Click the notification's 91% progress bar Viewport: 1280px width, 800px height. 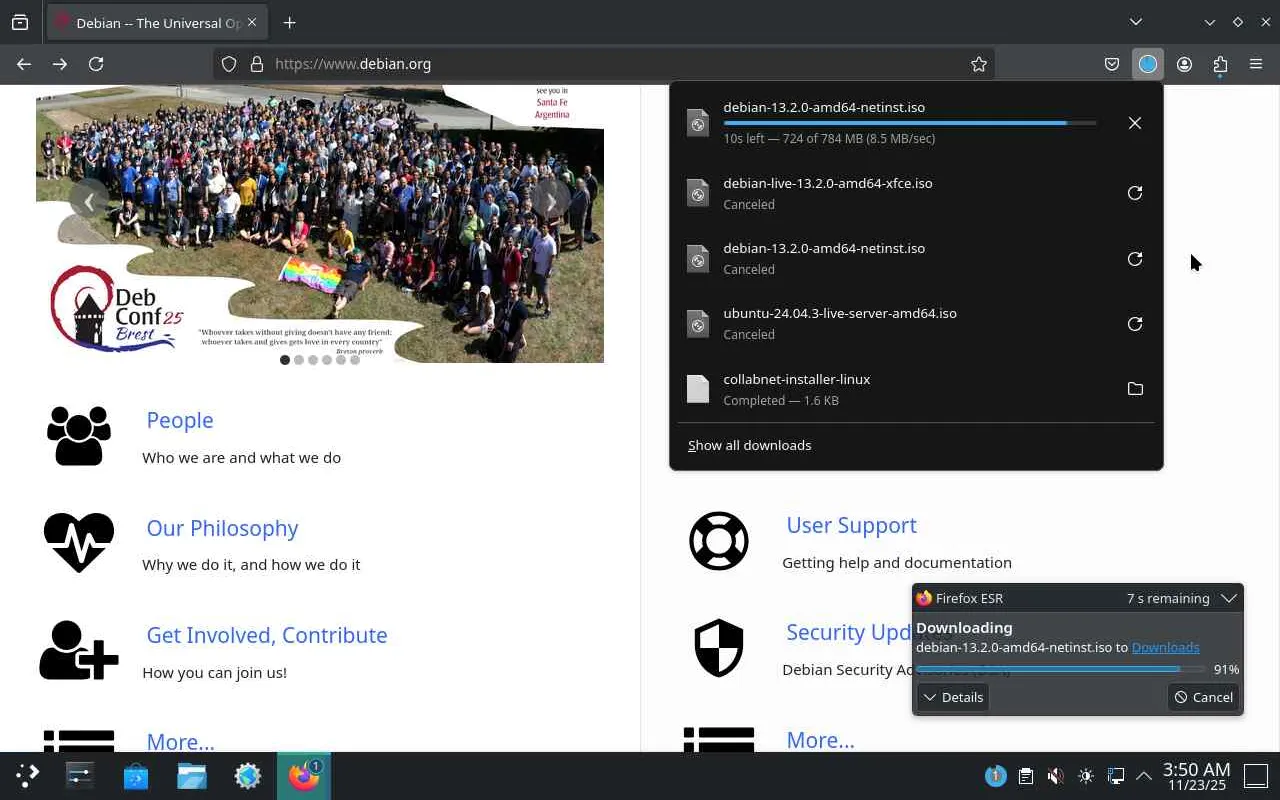(1061, 669)
